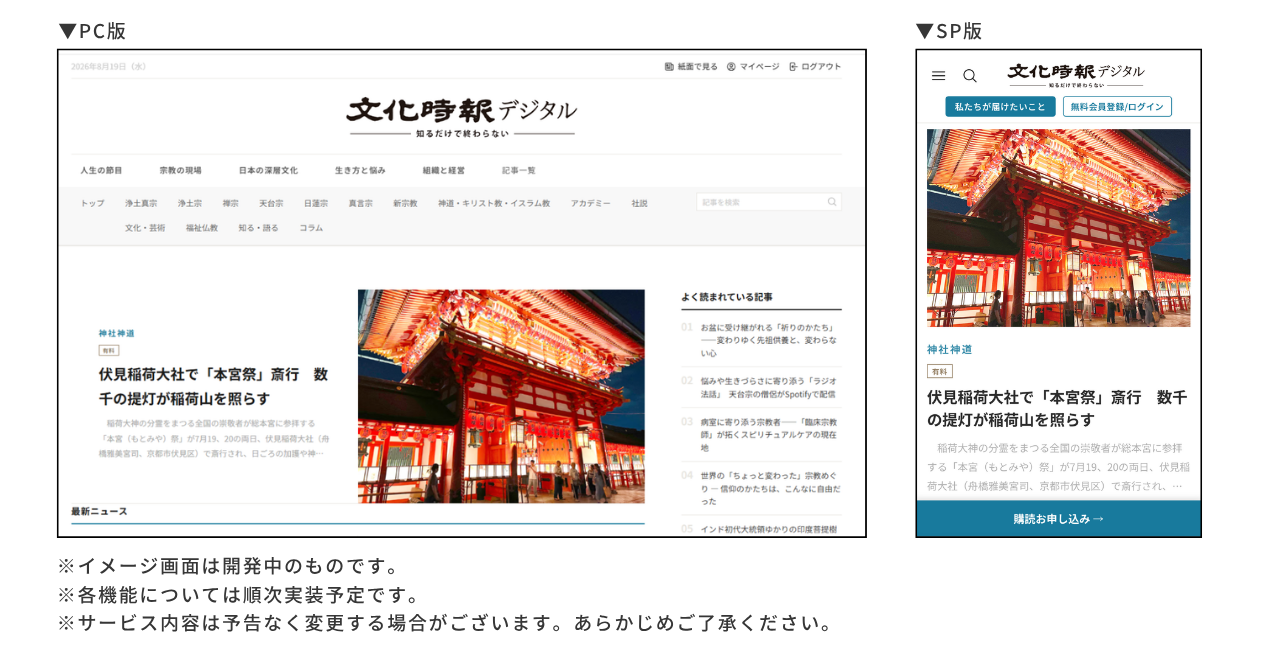The image size is (1265, 667).
Task: Open マイページ user account icon
Action: 731,67
